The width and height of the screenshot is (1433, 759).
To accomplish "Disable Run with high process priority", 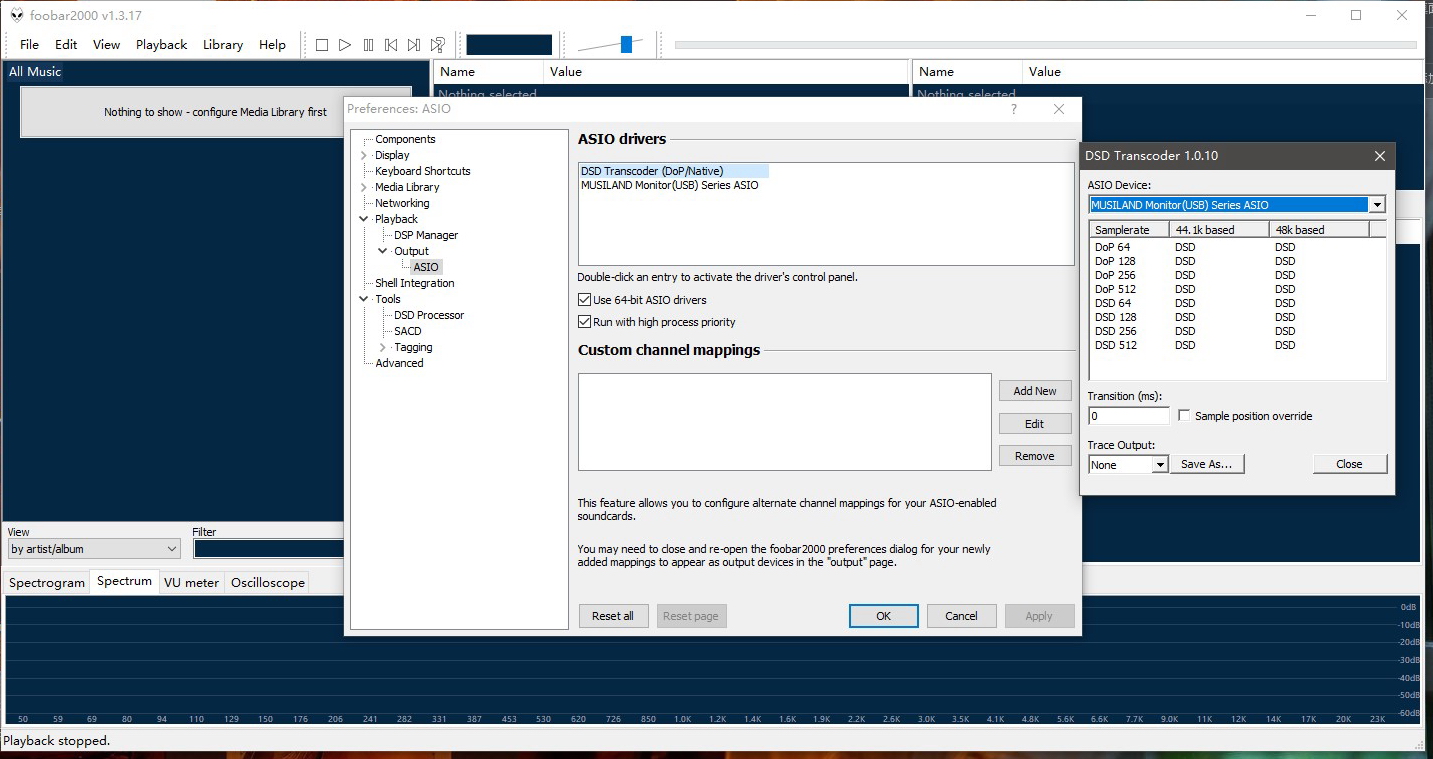I will (585, 322).
